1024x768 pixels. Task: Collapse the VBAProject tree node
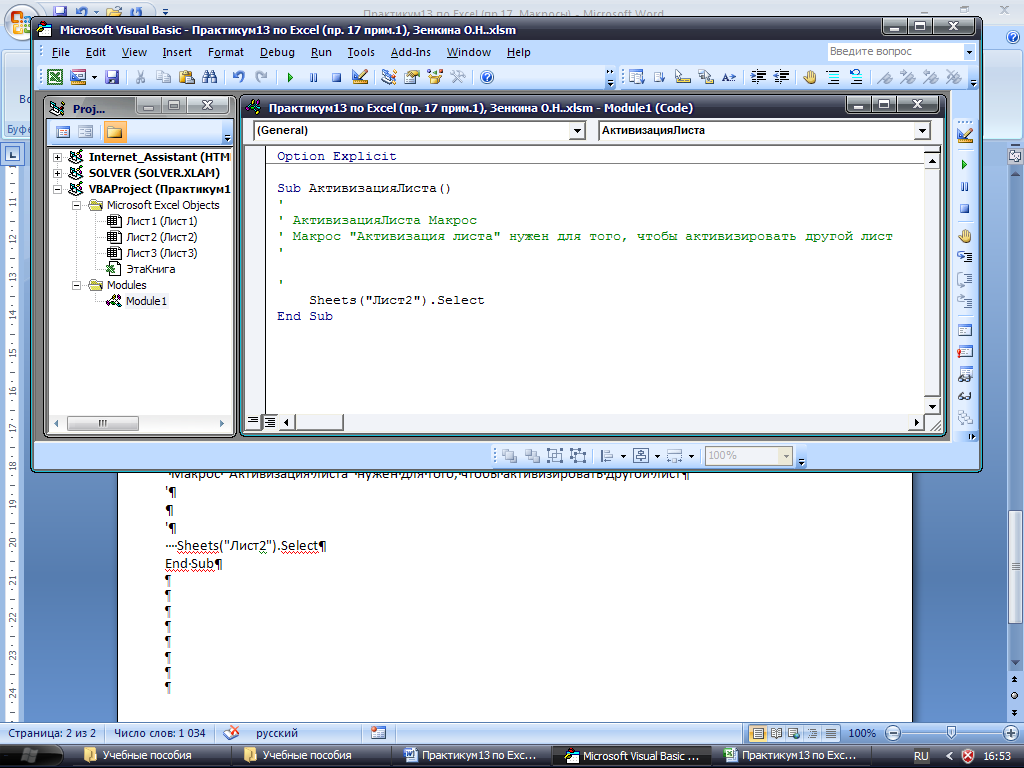[x=57, y=189]
